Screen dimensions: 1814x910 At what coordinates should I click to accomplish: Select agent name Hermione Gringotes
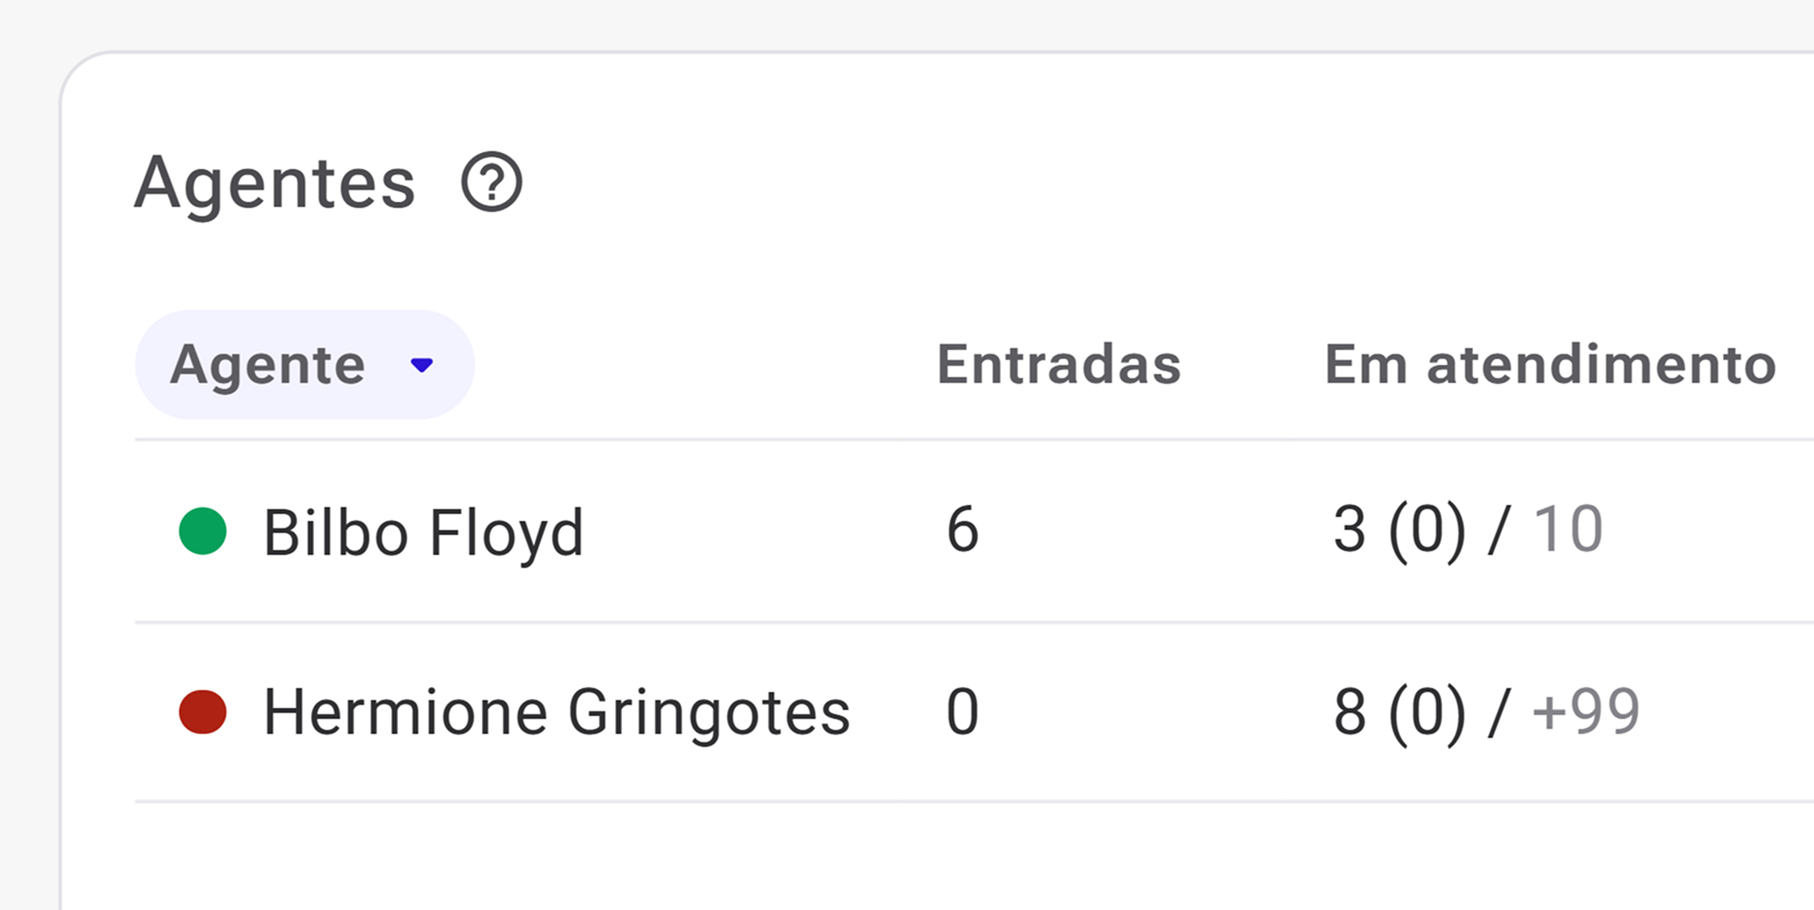[556, 713]
